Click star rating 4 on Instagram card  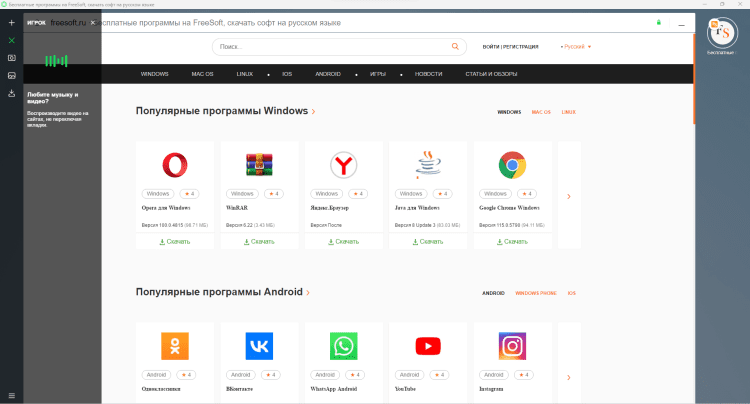click(524, 375)
